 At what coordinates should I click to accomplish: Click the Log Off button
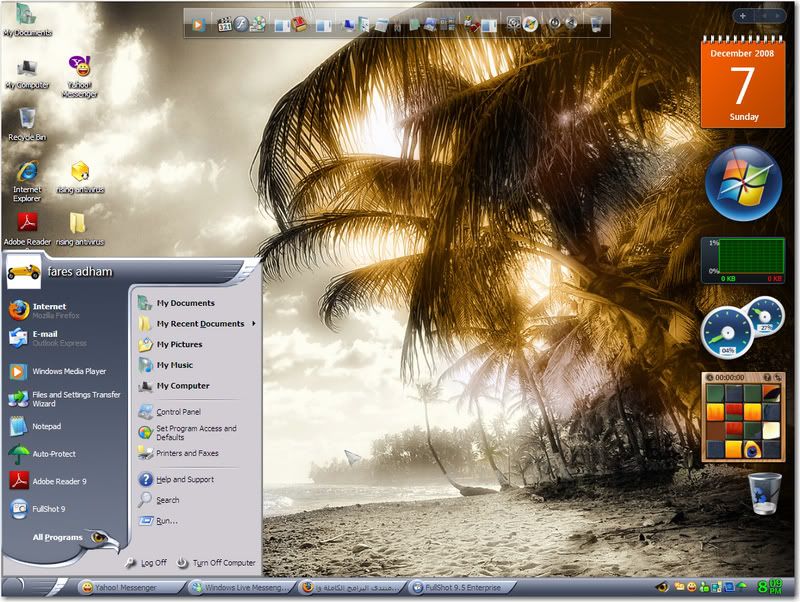(146, 563)
